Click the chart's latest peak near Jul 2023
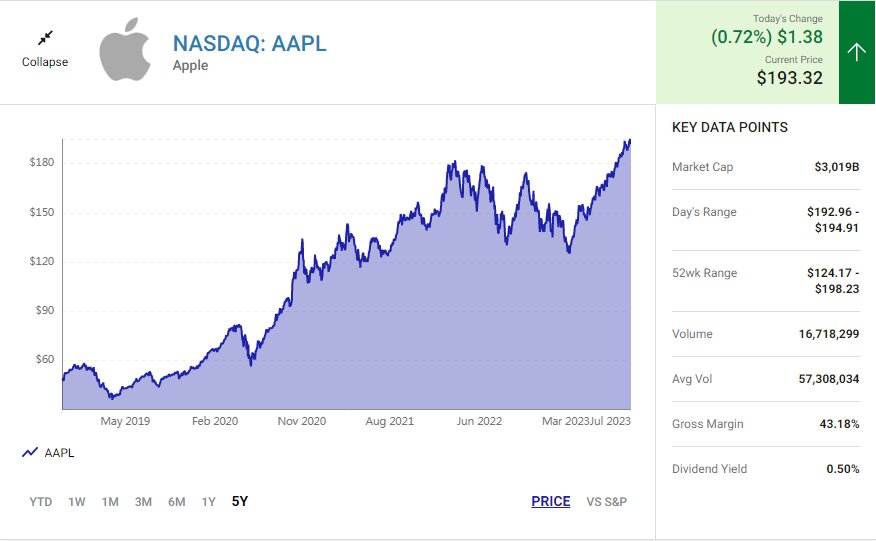Image resolution: width=876 pixels, height=541 pixels. click(629, 141)
